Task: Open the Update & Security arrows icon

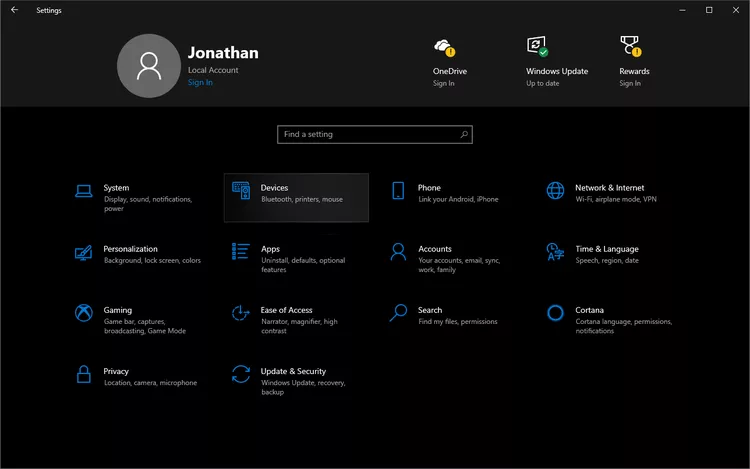Action: coord(241,374)
